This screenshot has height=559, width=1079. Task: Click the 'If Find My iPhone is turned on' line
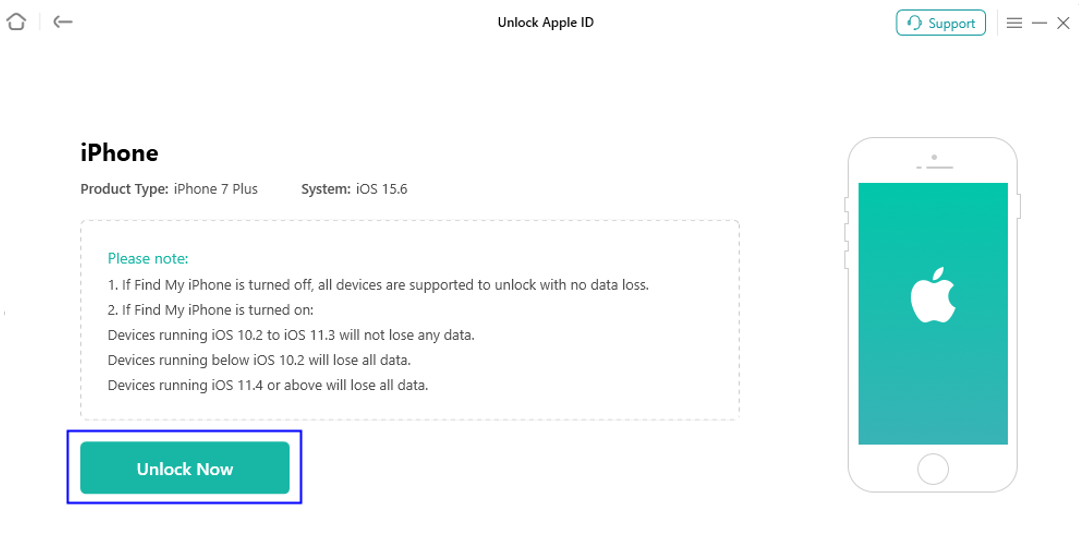click(211, 310)
